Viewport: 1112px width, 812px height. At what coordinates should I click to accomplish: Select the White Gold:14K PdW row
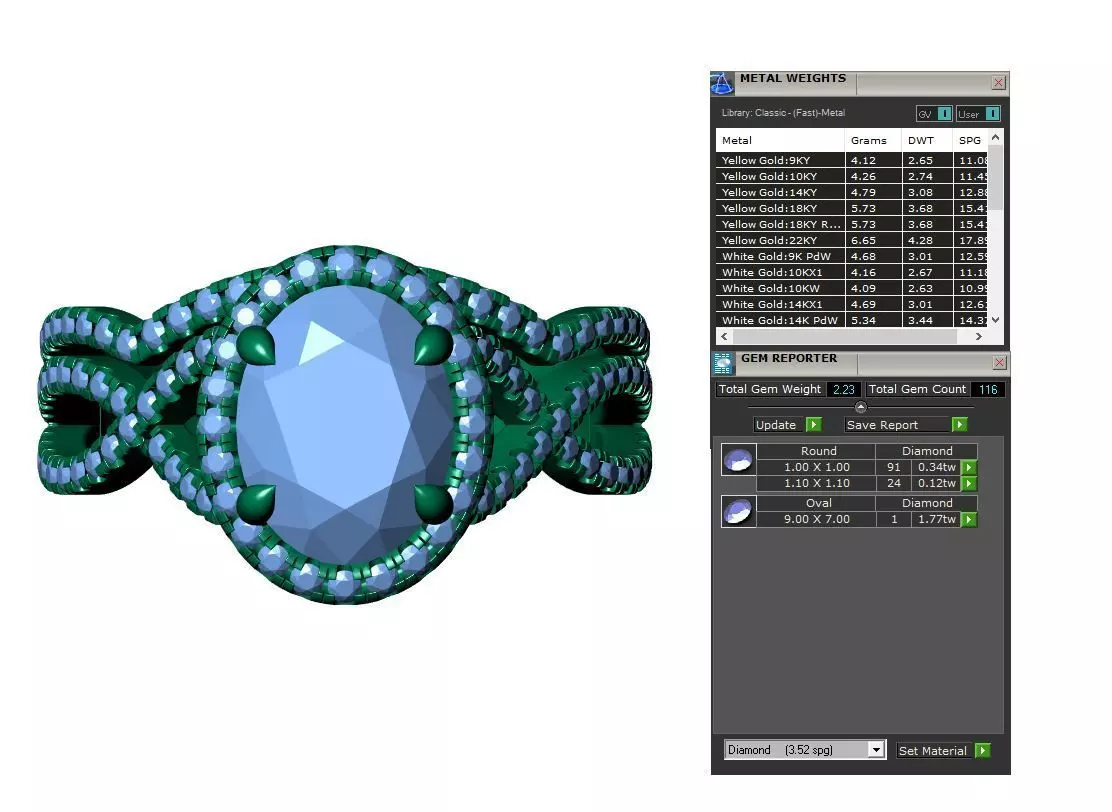pos(852,321)
